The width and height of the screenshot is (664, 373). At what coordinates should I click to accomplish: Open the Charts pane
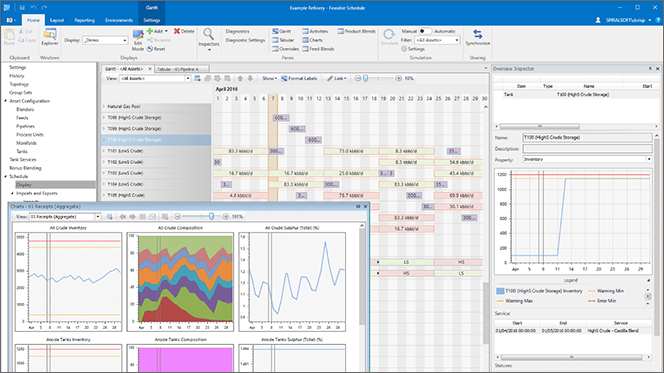click(313, 40)
